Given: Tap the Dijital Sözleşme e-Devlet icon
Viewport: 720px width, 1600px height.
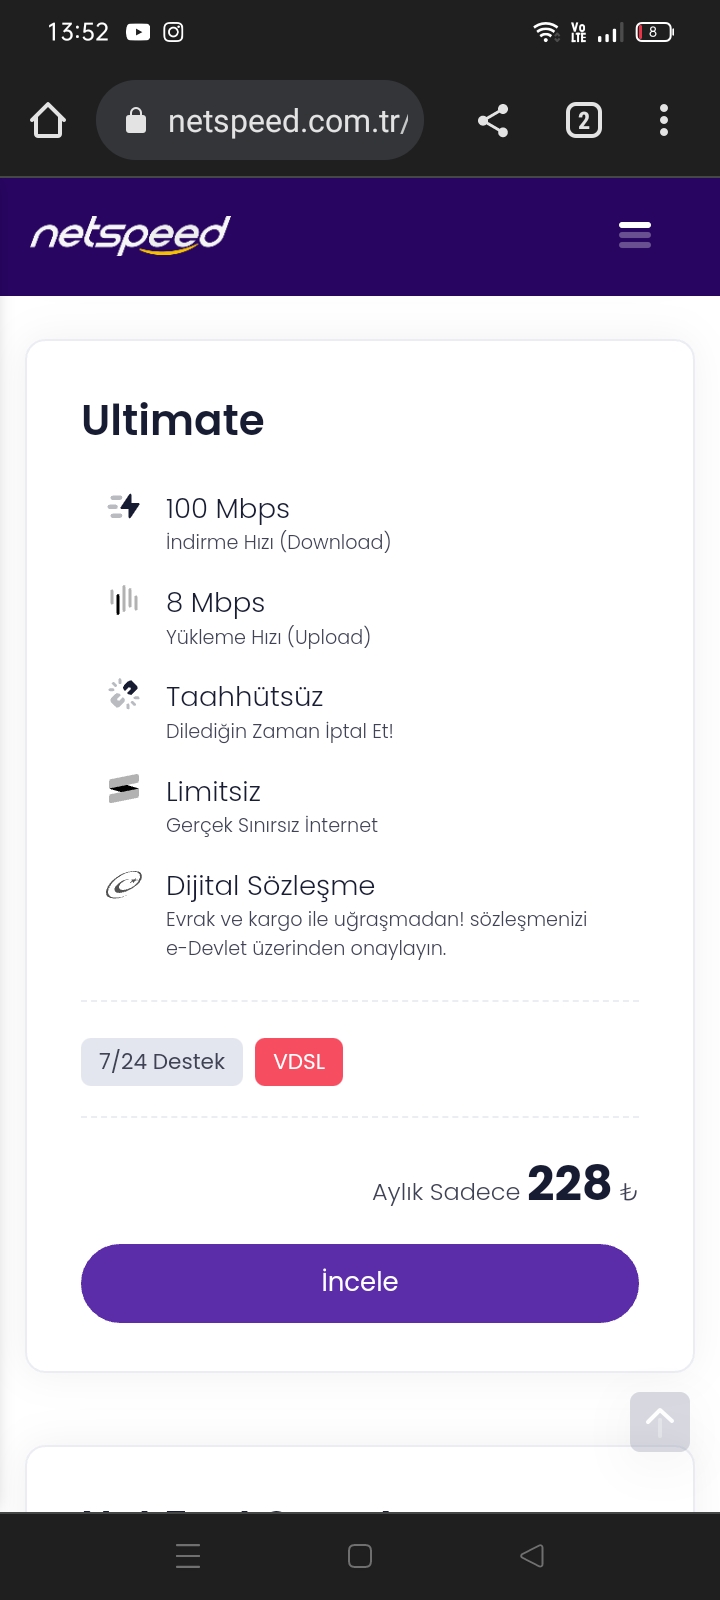Looking at the screenshot, I should click(x=124, y=884).
